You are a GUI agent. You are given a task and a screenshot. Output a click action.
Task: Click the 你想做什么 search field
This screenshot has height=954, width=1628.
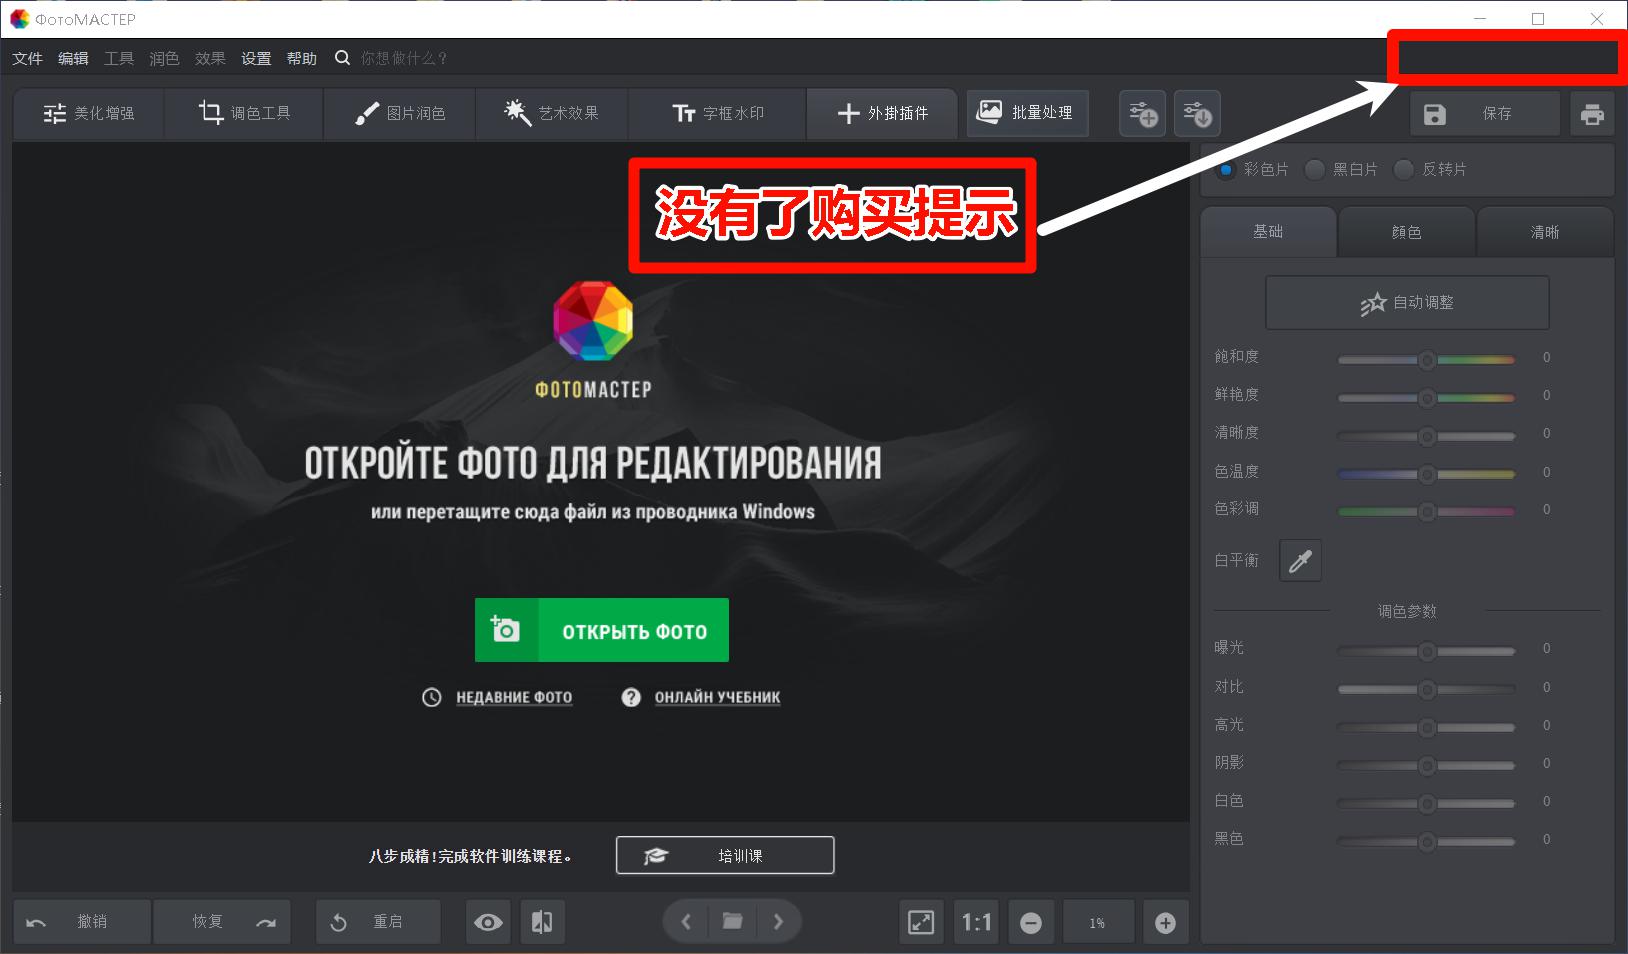pos(404,59)
